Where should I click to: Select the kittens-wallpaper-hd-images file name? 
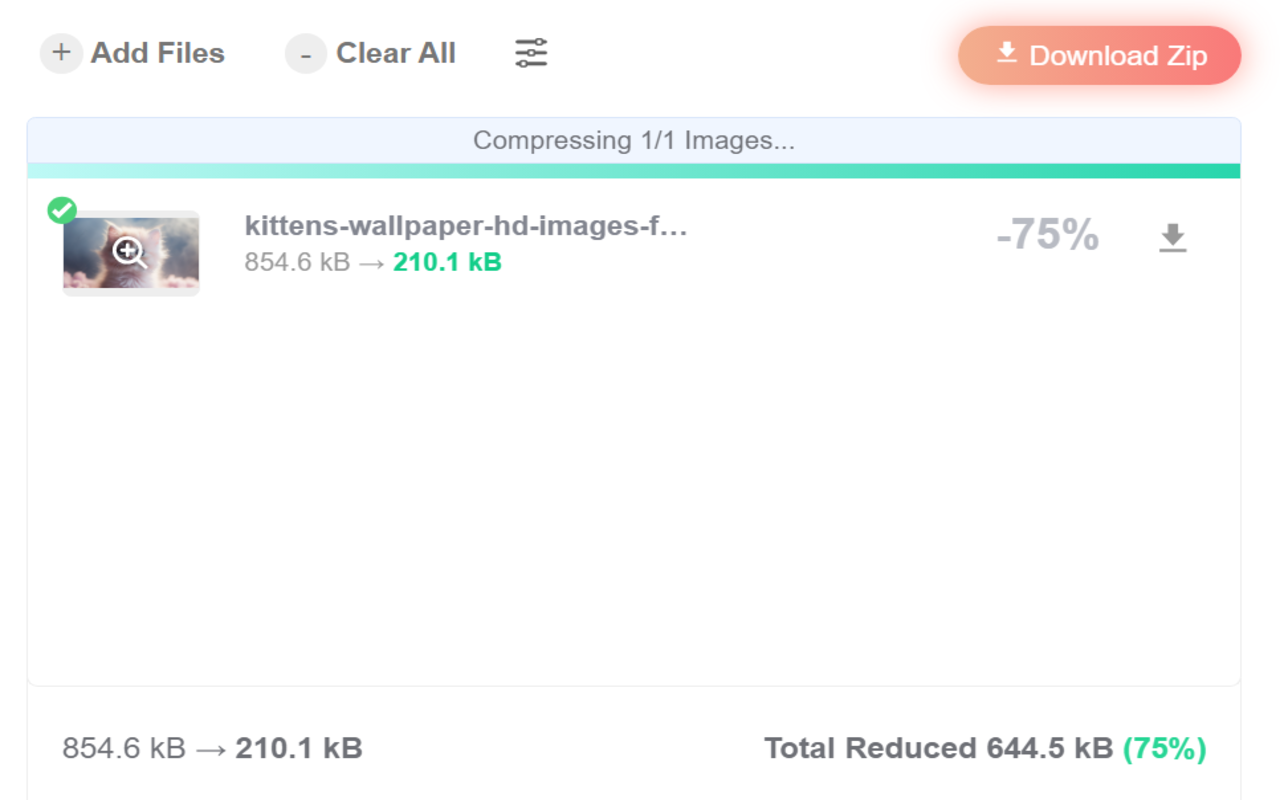click(x=466, y=227)
